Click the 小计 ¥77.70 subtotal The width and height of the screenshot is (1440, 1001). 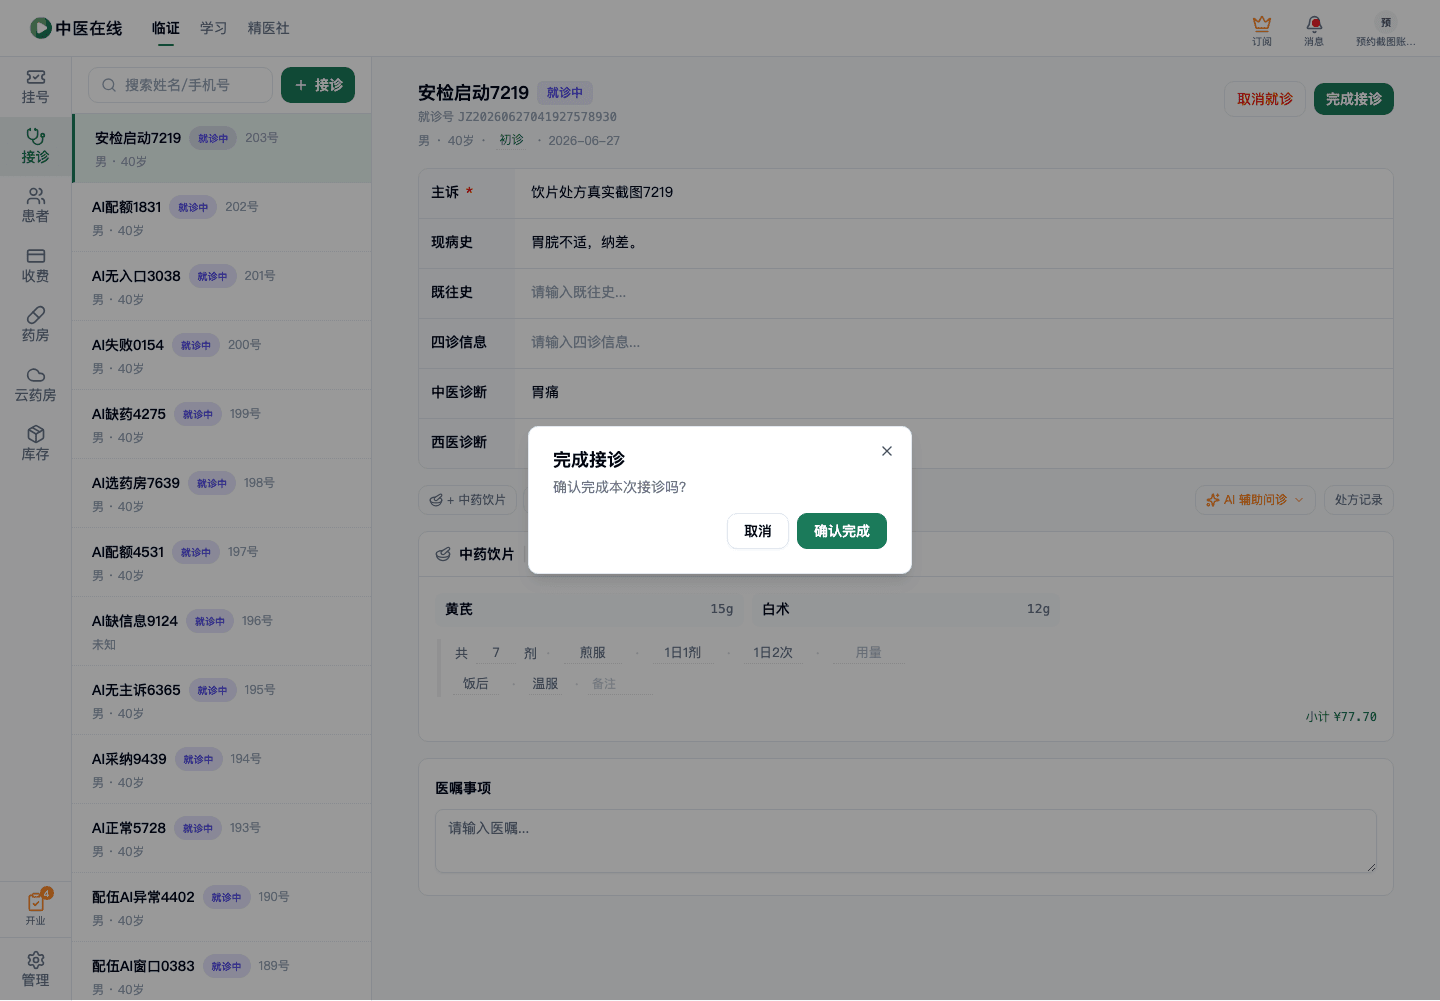tap(1341, 717)
